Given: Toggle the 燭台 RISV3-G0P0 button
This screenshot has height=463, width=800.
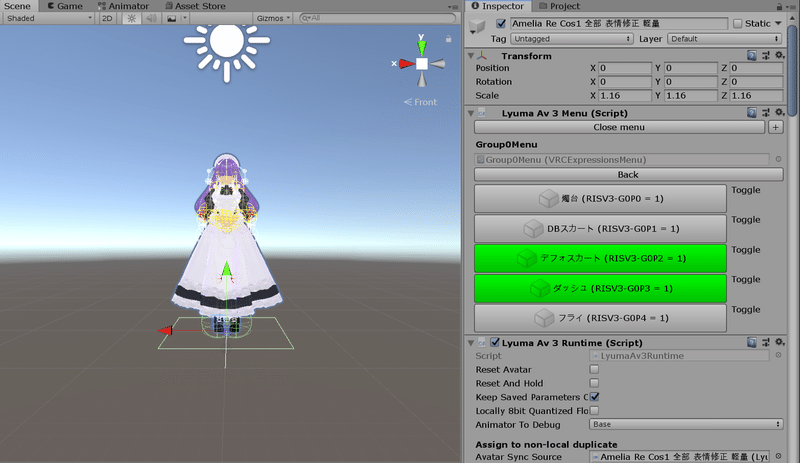Looking at the screenshot, I should (600, 199).
